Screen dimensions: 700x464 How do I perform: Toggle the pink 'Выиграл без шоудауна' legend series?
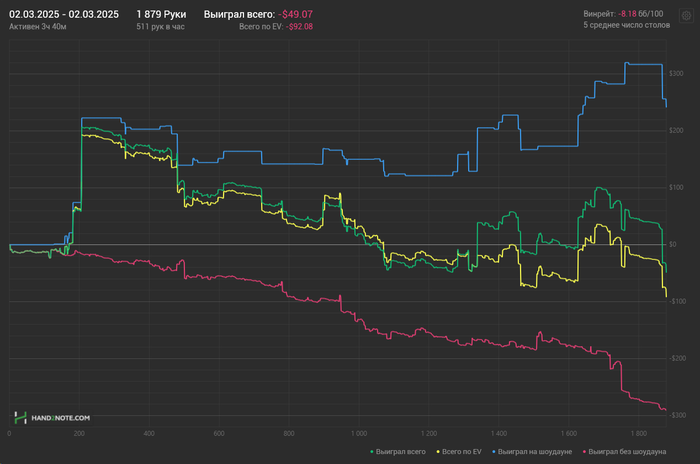(624, 451)
